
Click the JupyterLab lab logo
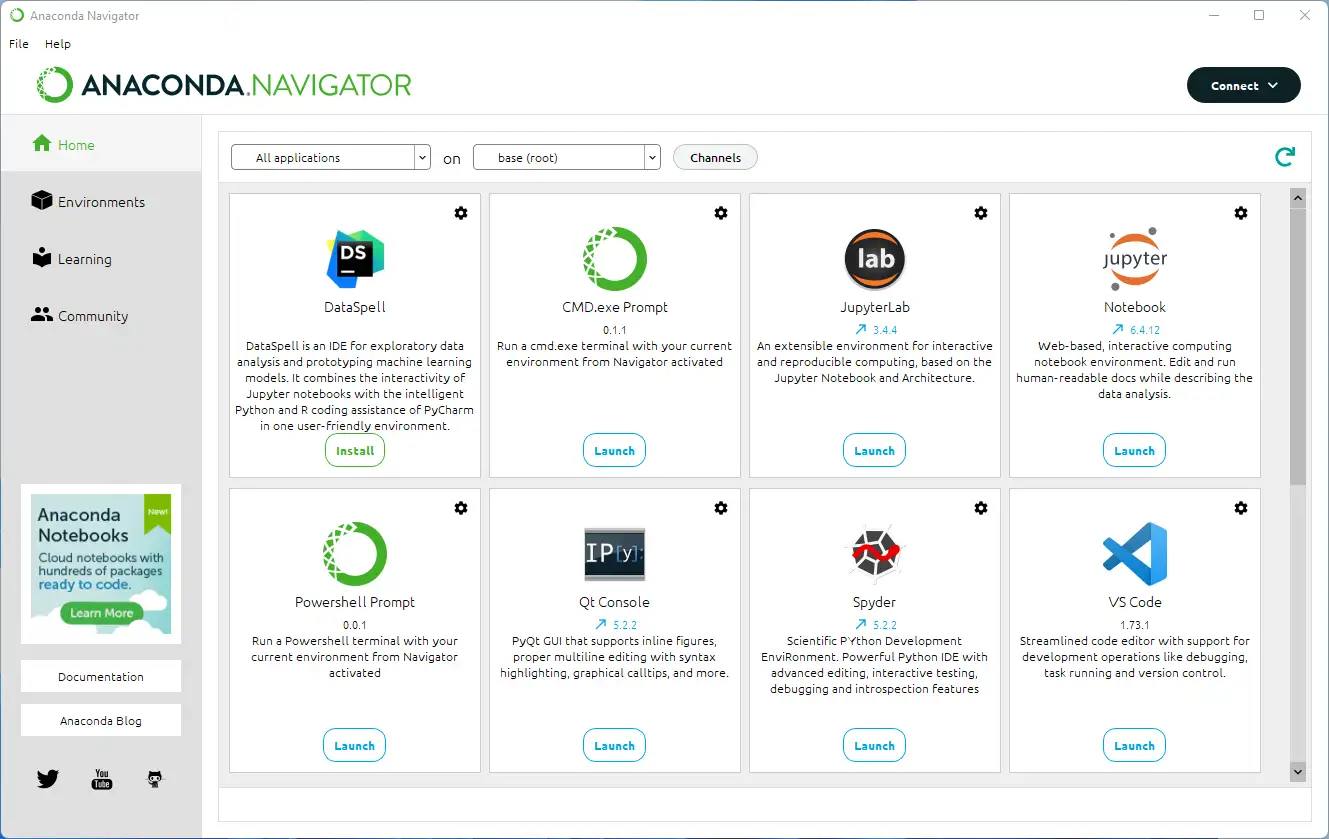[875, 259]
